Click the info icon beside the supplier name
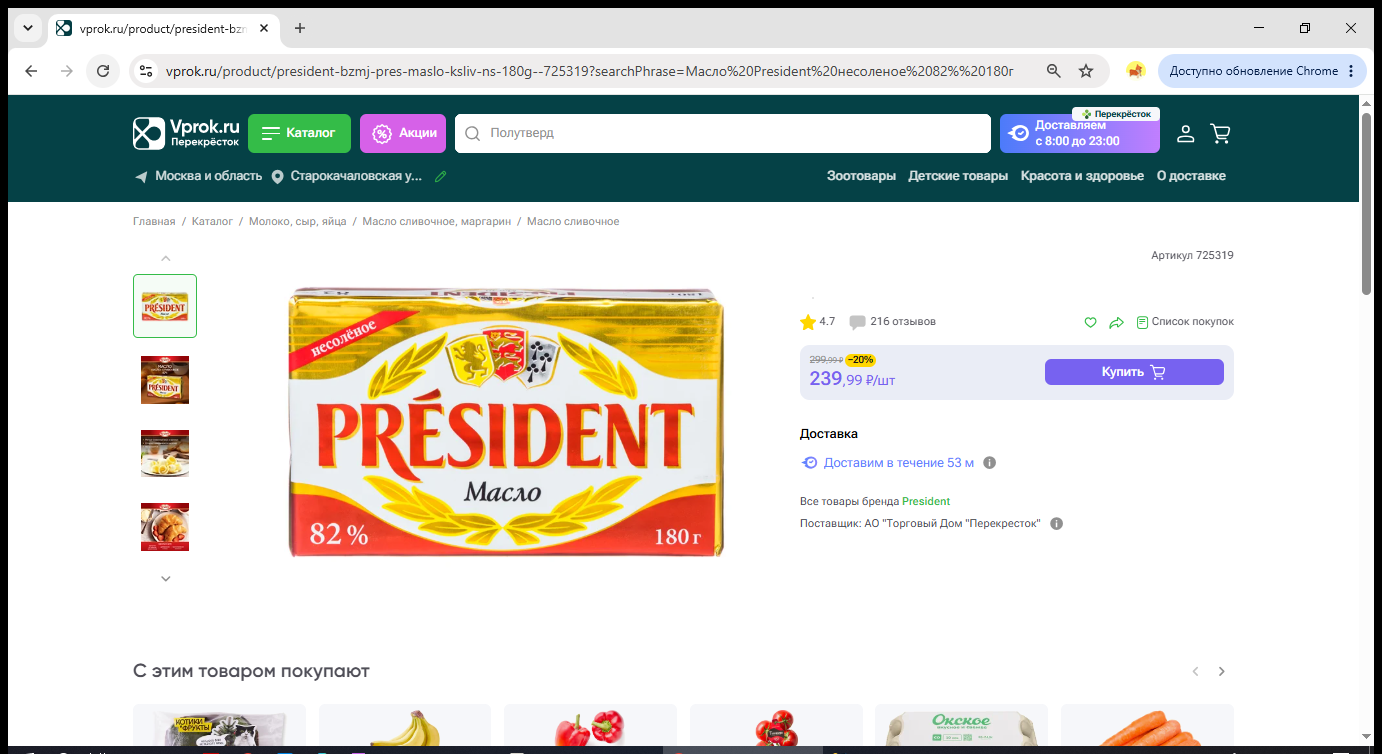1382x754 pixels. coord(1057,524)
